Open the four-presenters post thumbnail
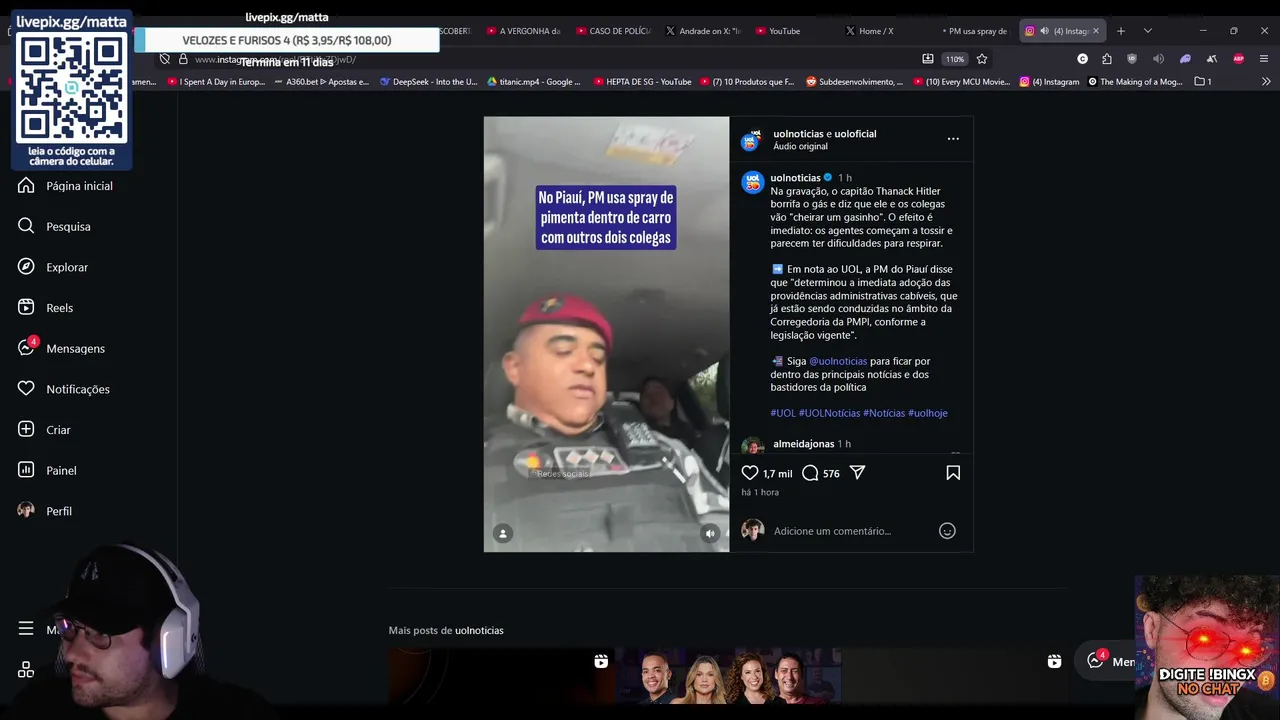Screen dimensions: 1280x720 click(727, 676)
